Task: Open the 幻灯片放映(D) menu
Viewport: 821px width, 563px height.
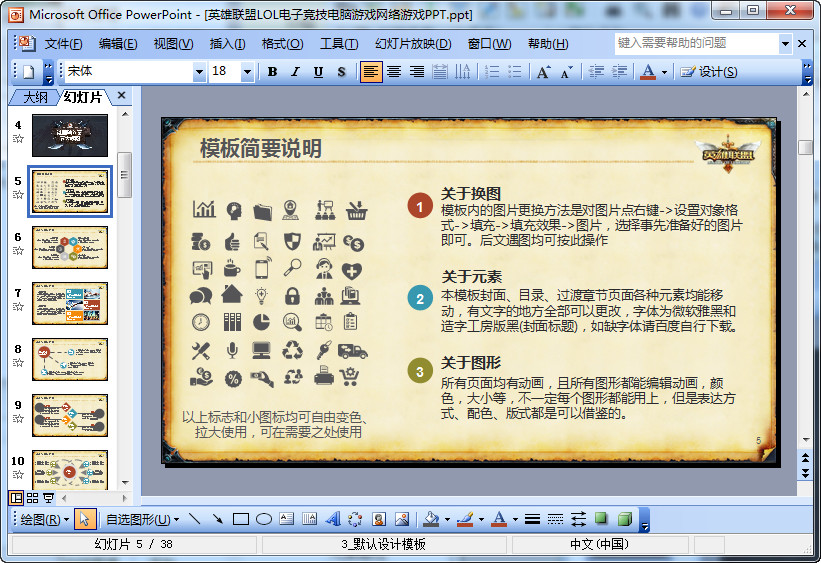Action: pos(413,44)
